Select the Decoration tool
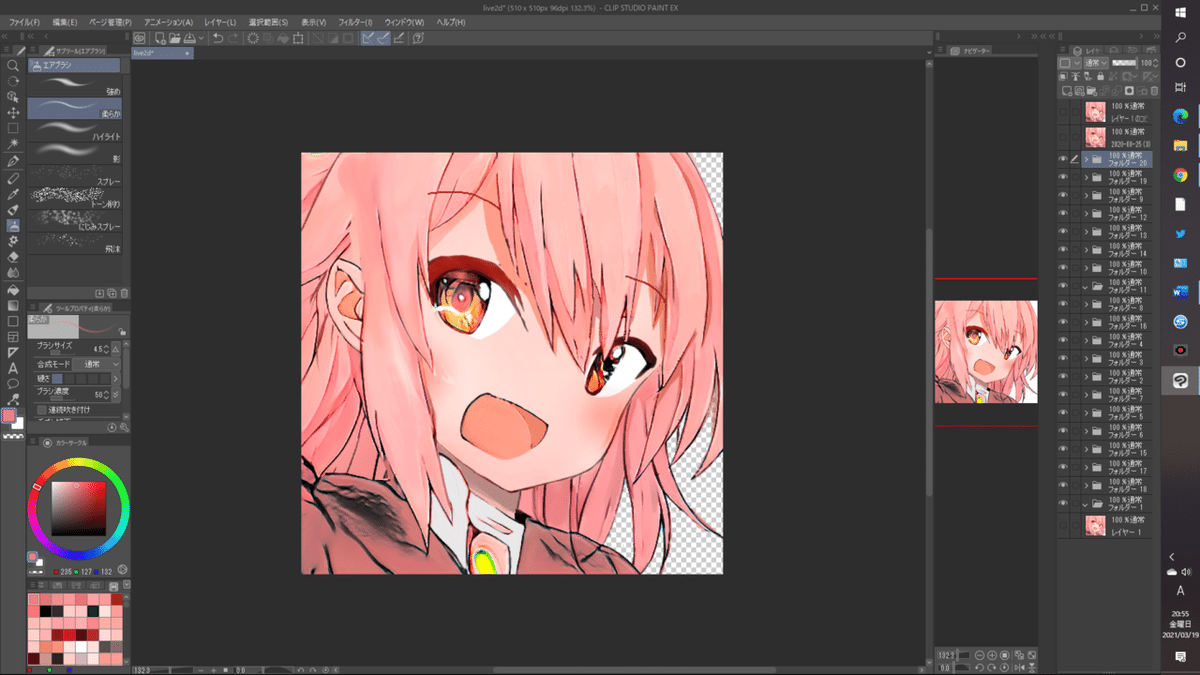1200x675 pixels. click(13, 241)
